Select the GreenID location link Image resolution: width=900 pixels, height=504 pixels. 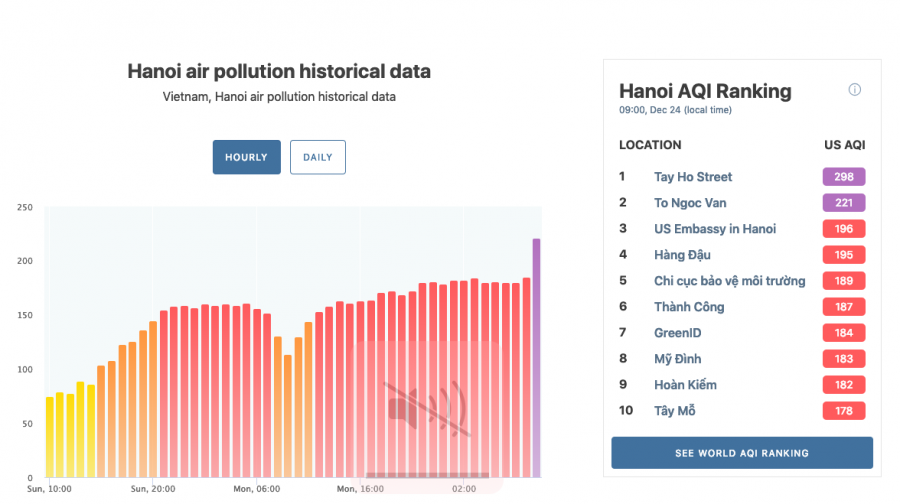677,333
